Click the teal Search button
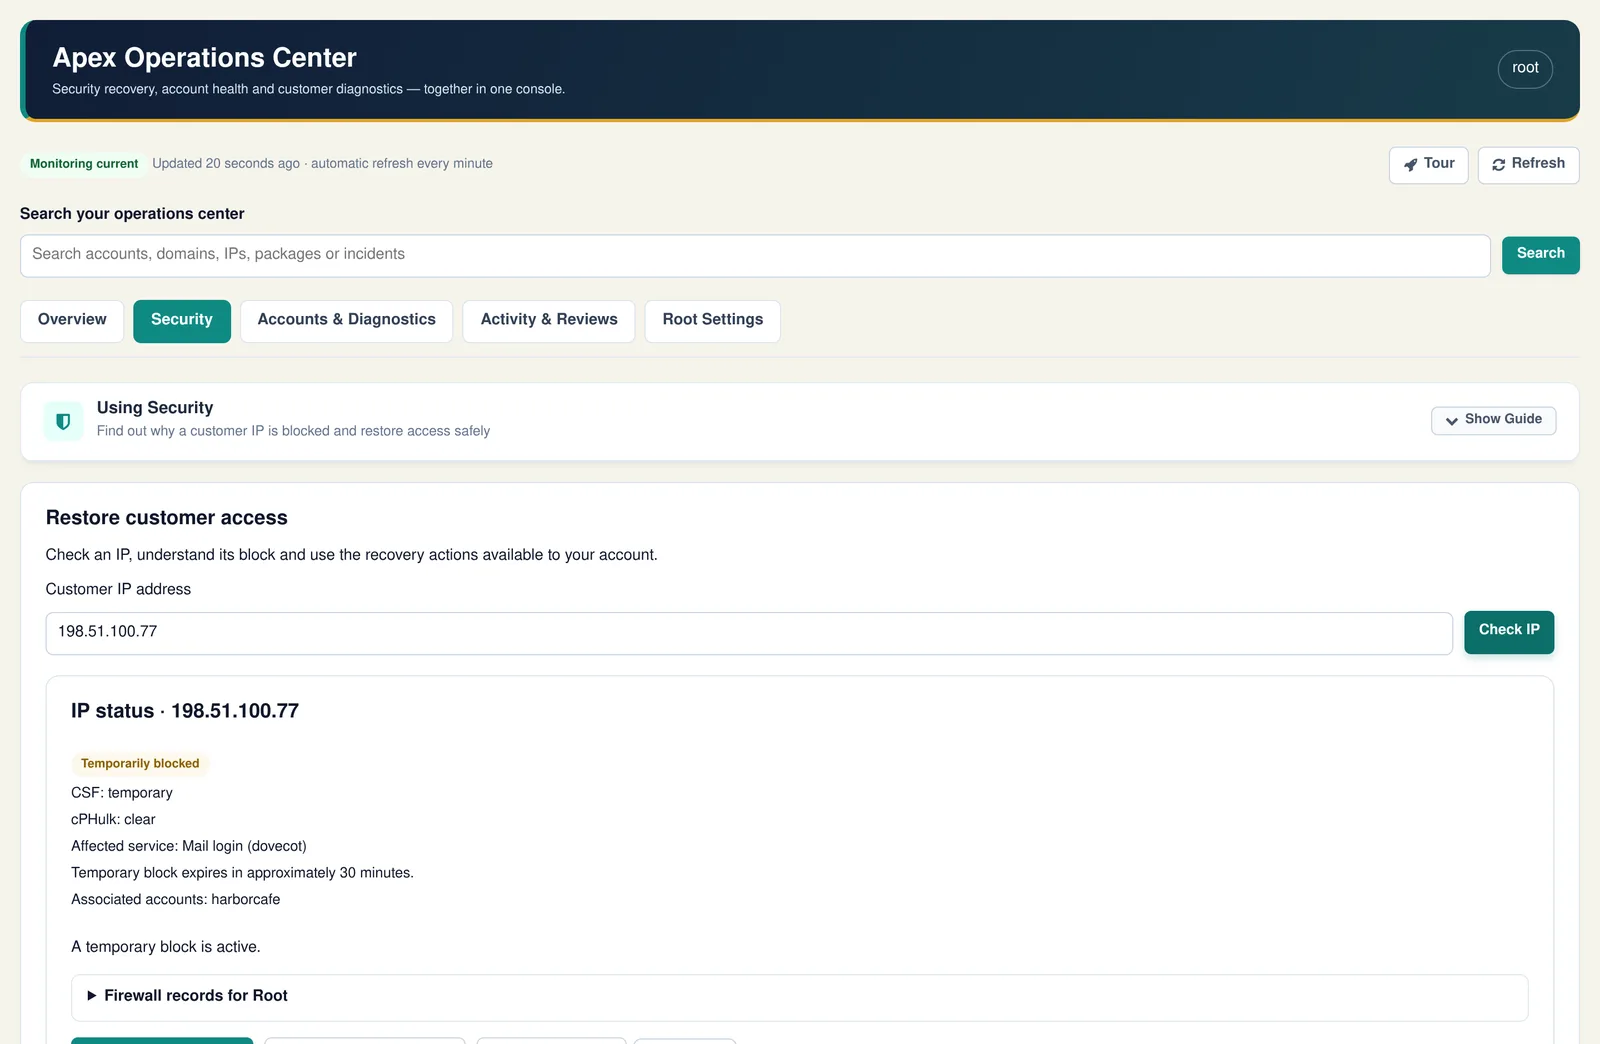The height and width of the screenshot is (1044, 1600). click(x=1540, y=255)
